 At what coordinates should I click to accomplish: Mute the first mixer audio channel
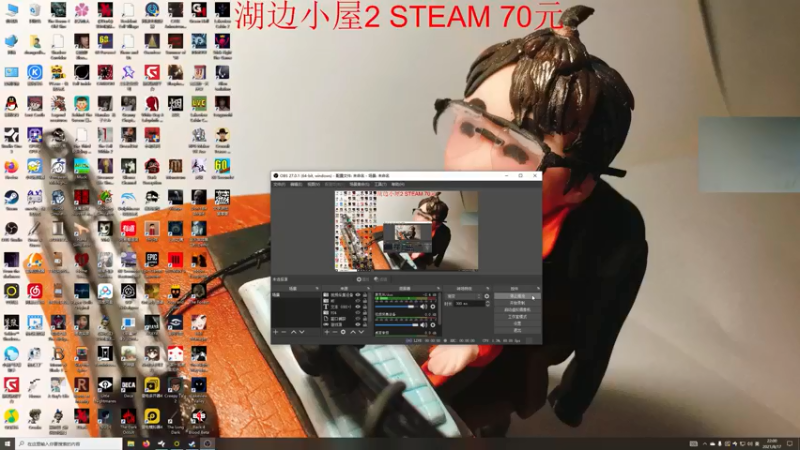423,307
